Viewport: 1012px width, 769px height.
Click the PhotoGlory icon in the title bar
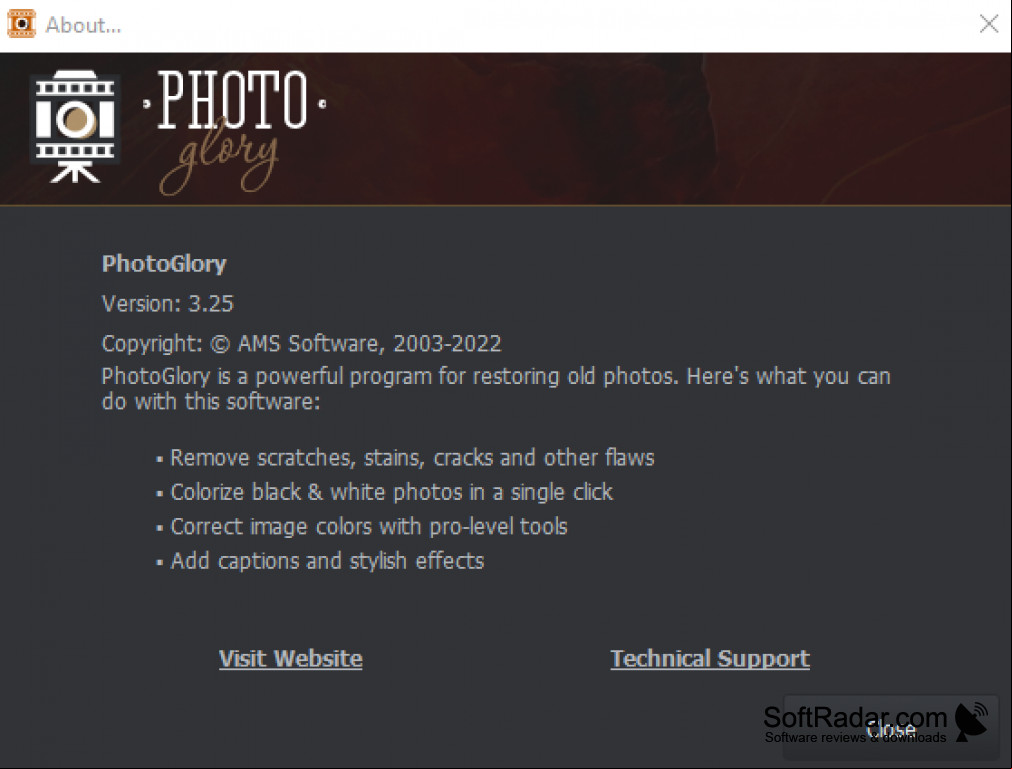pos(21,24)
